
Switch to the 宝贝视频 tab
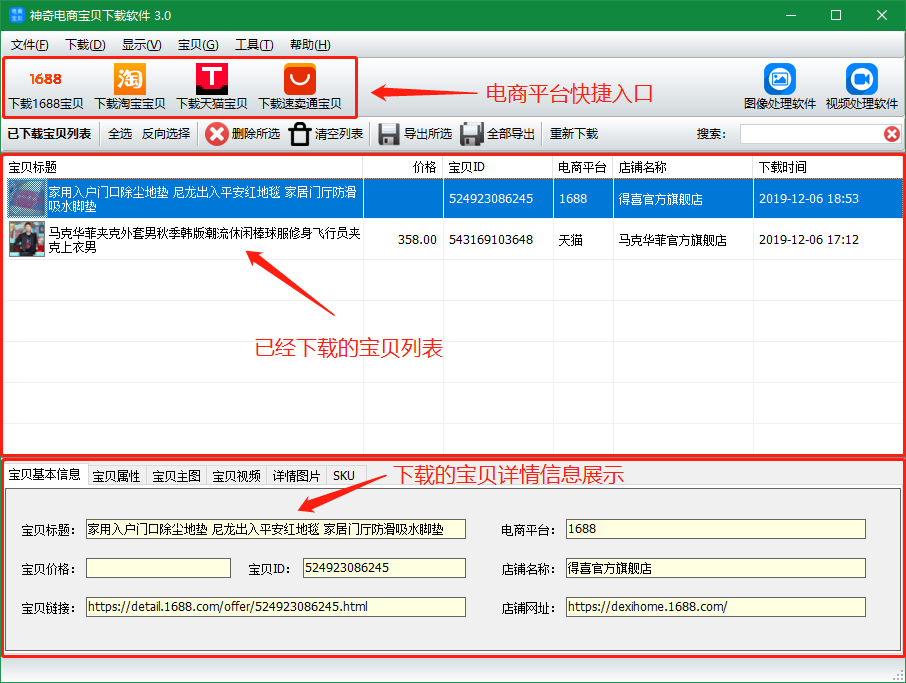coord(236,476)
